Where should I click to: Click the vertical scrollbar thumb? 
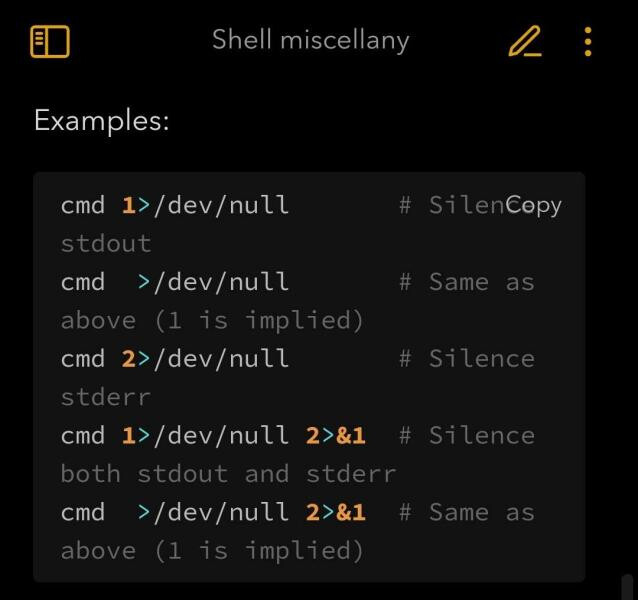627,587
